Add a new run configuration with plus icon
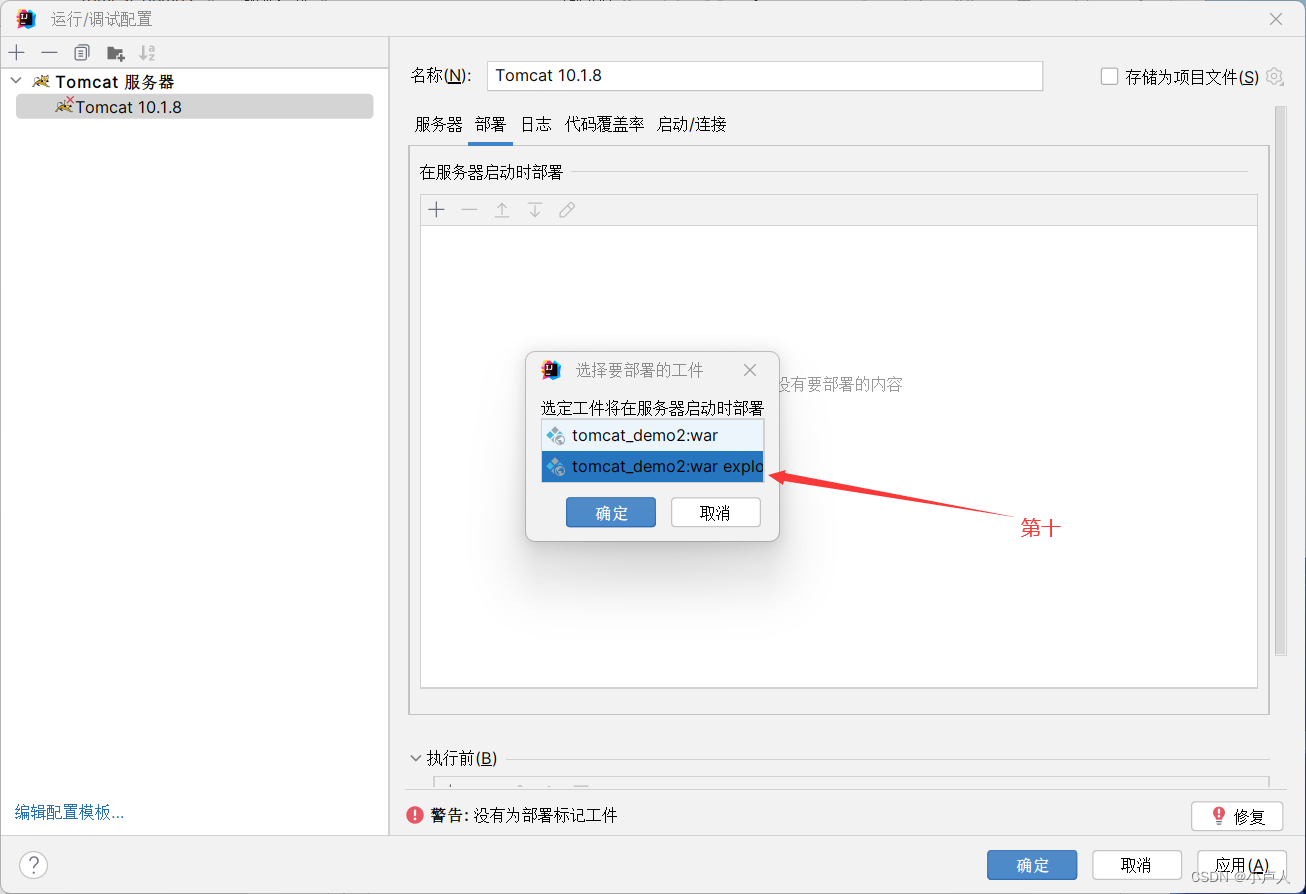 click(16, 52)
